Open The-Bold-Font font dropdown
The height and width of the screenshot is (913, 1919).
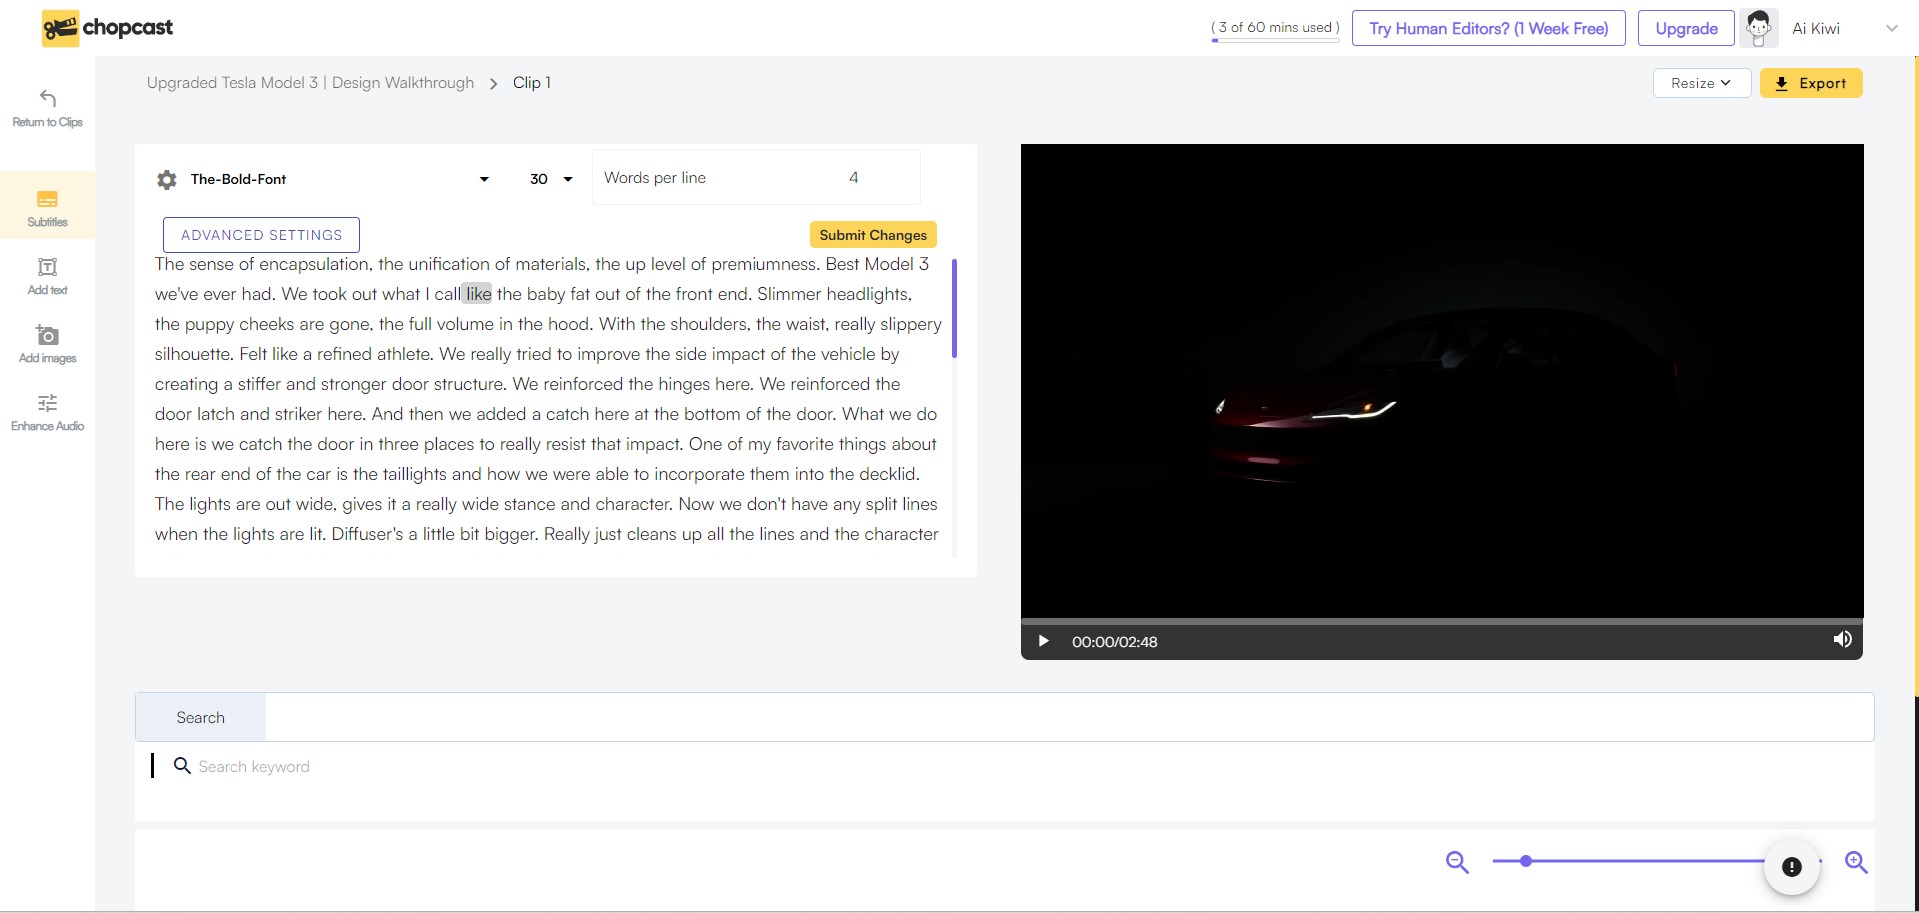(339, 179)
